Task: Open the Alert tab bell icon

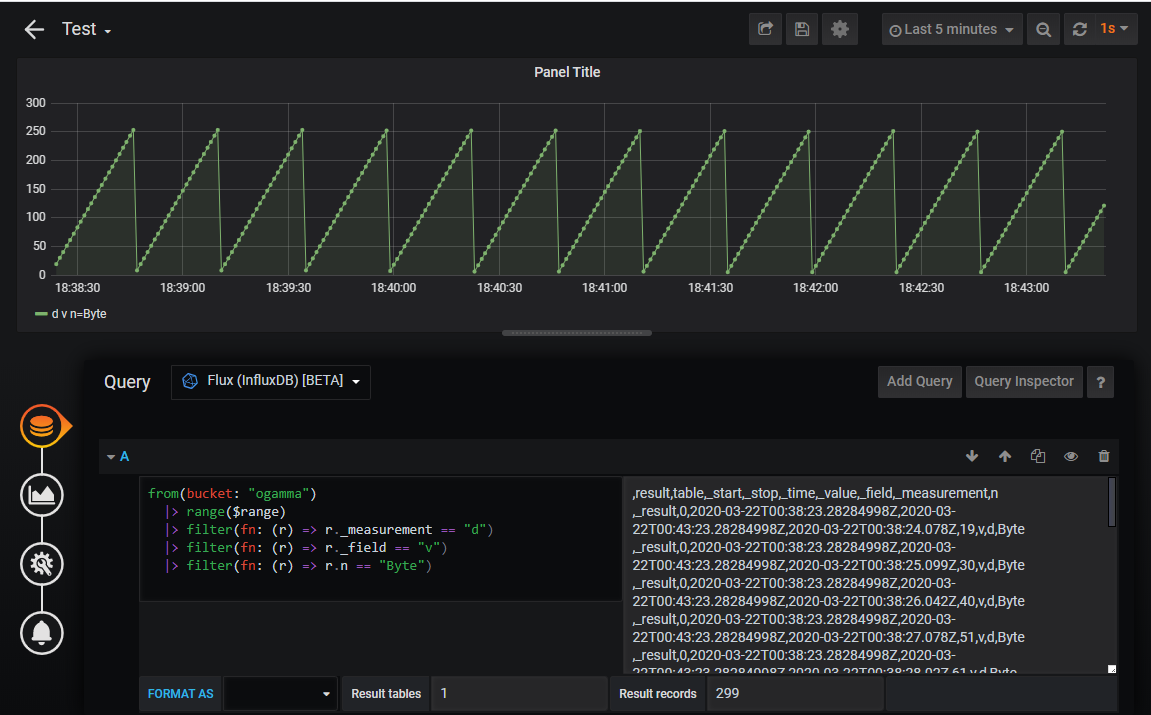Action: click(x=42, y=632)
